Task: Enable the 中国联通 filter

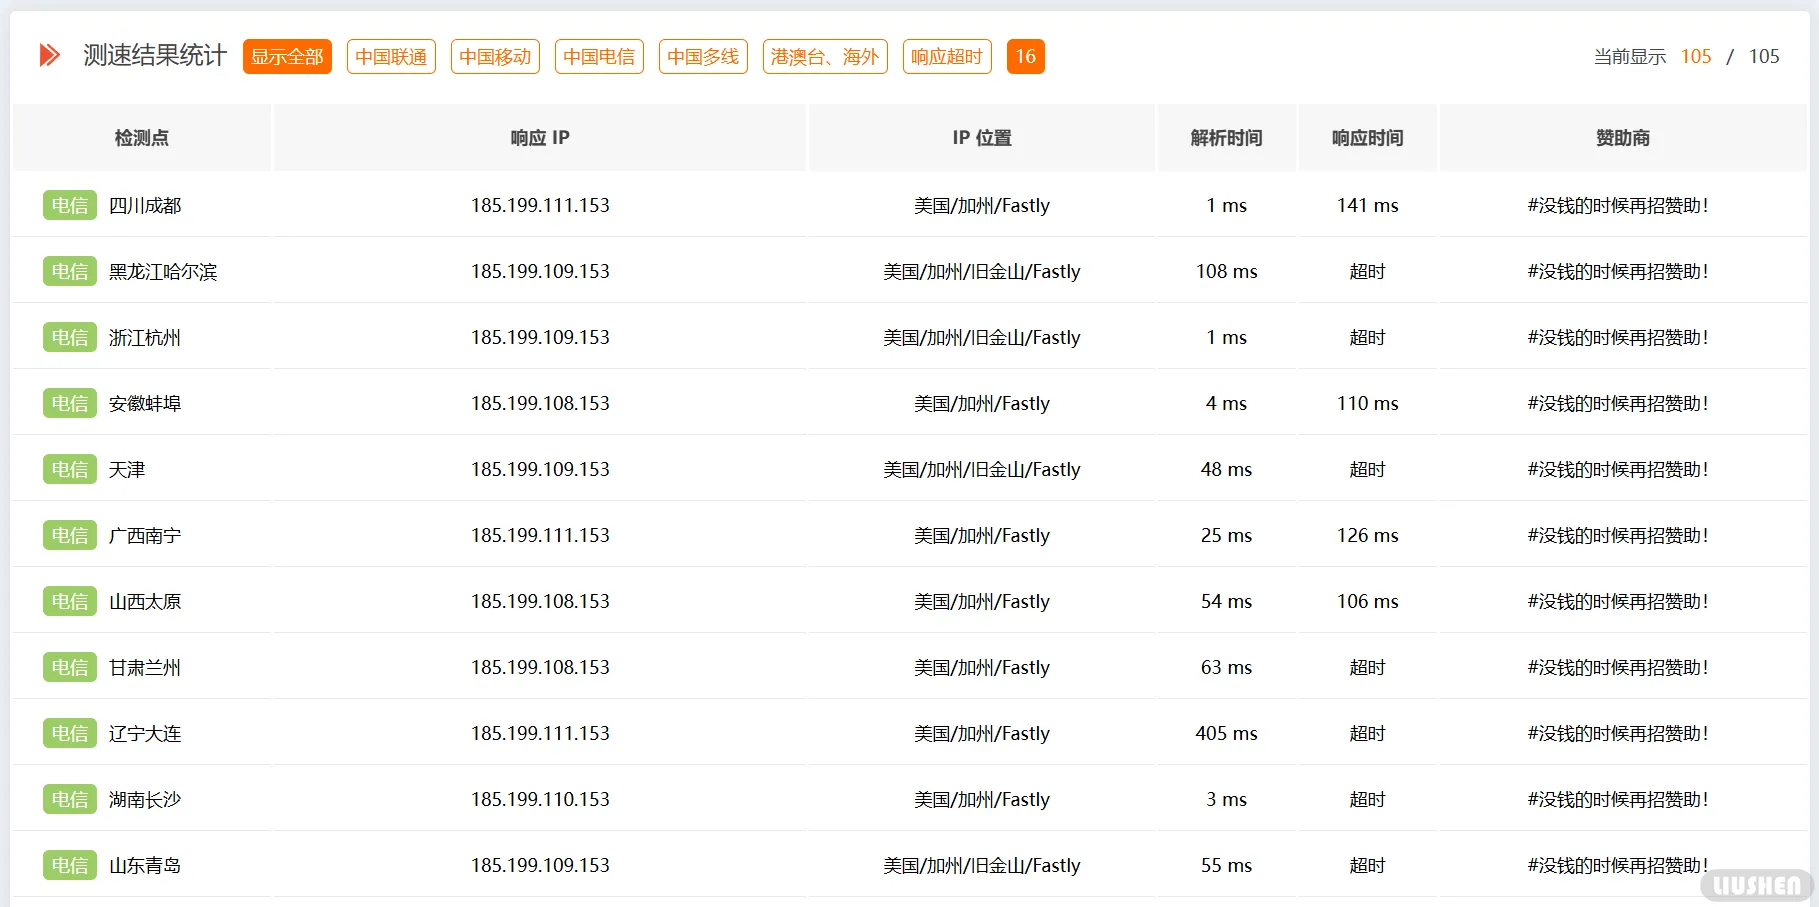Action: pos(390,57)
